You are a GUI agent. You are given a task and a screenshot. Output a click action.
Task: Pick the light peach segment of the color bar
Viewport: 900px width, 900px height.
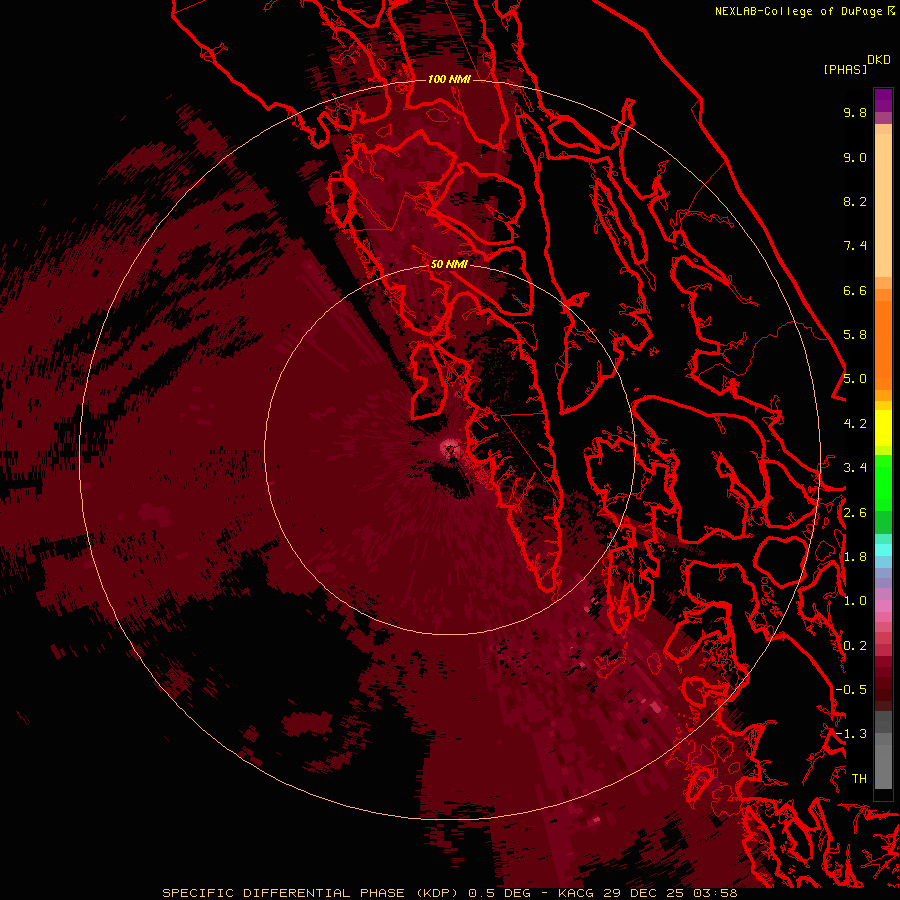[883, 207]
